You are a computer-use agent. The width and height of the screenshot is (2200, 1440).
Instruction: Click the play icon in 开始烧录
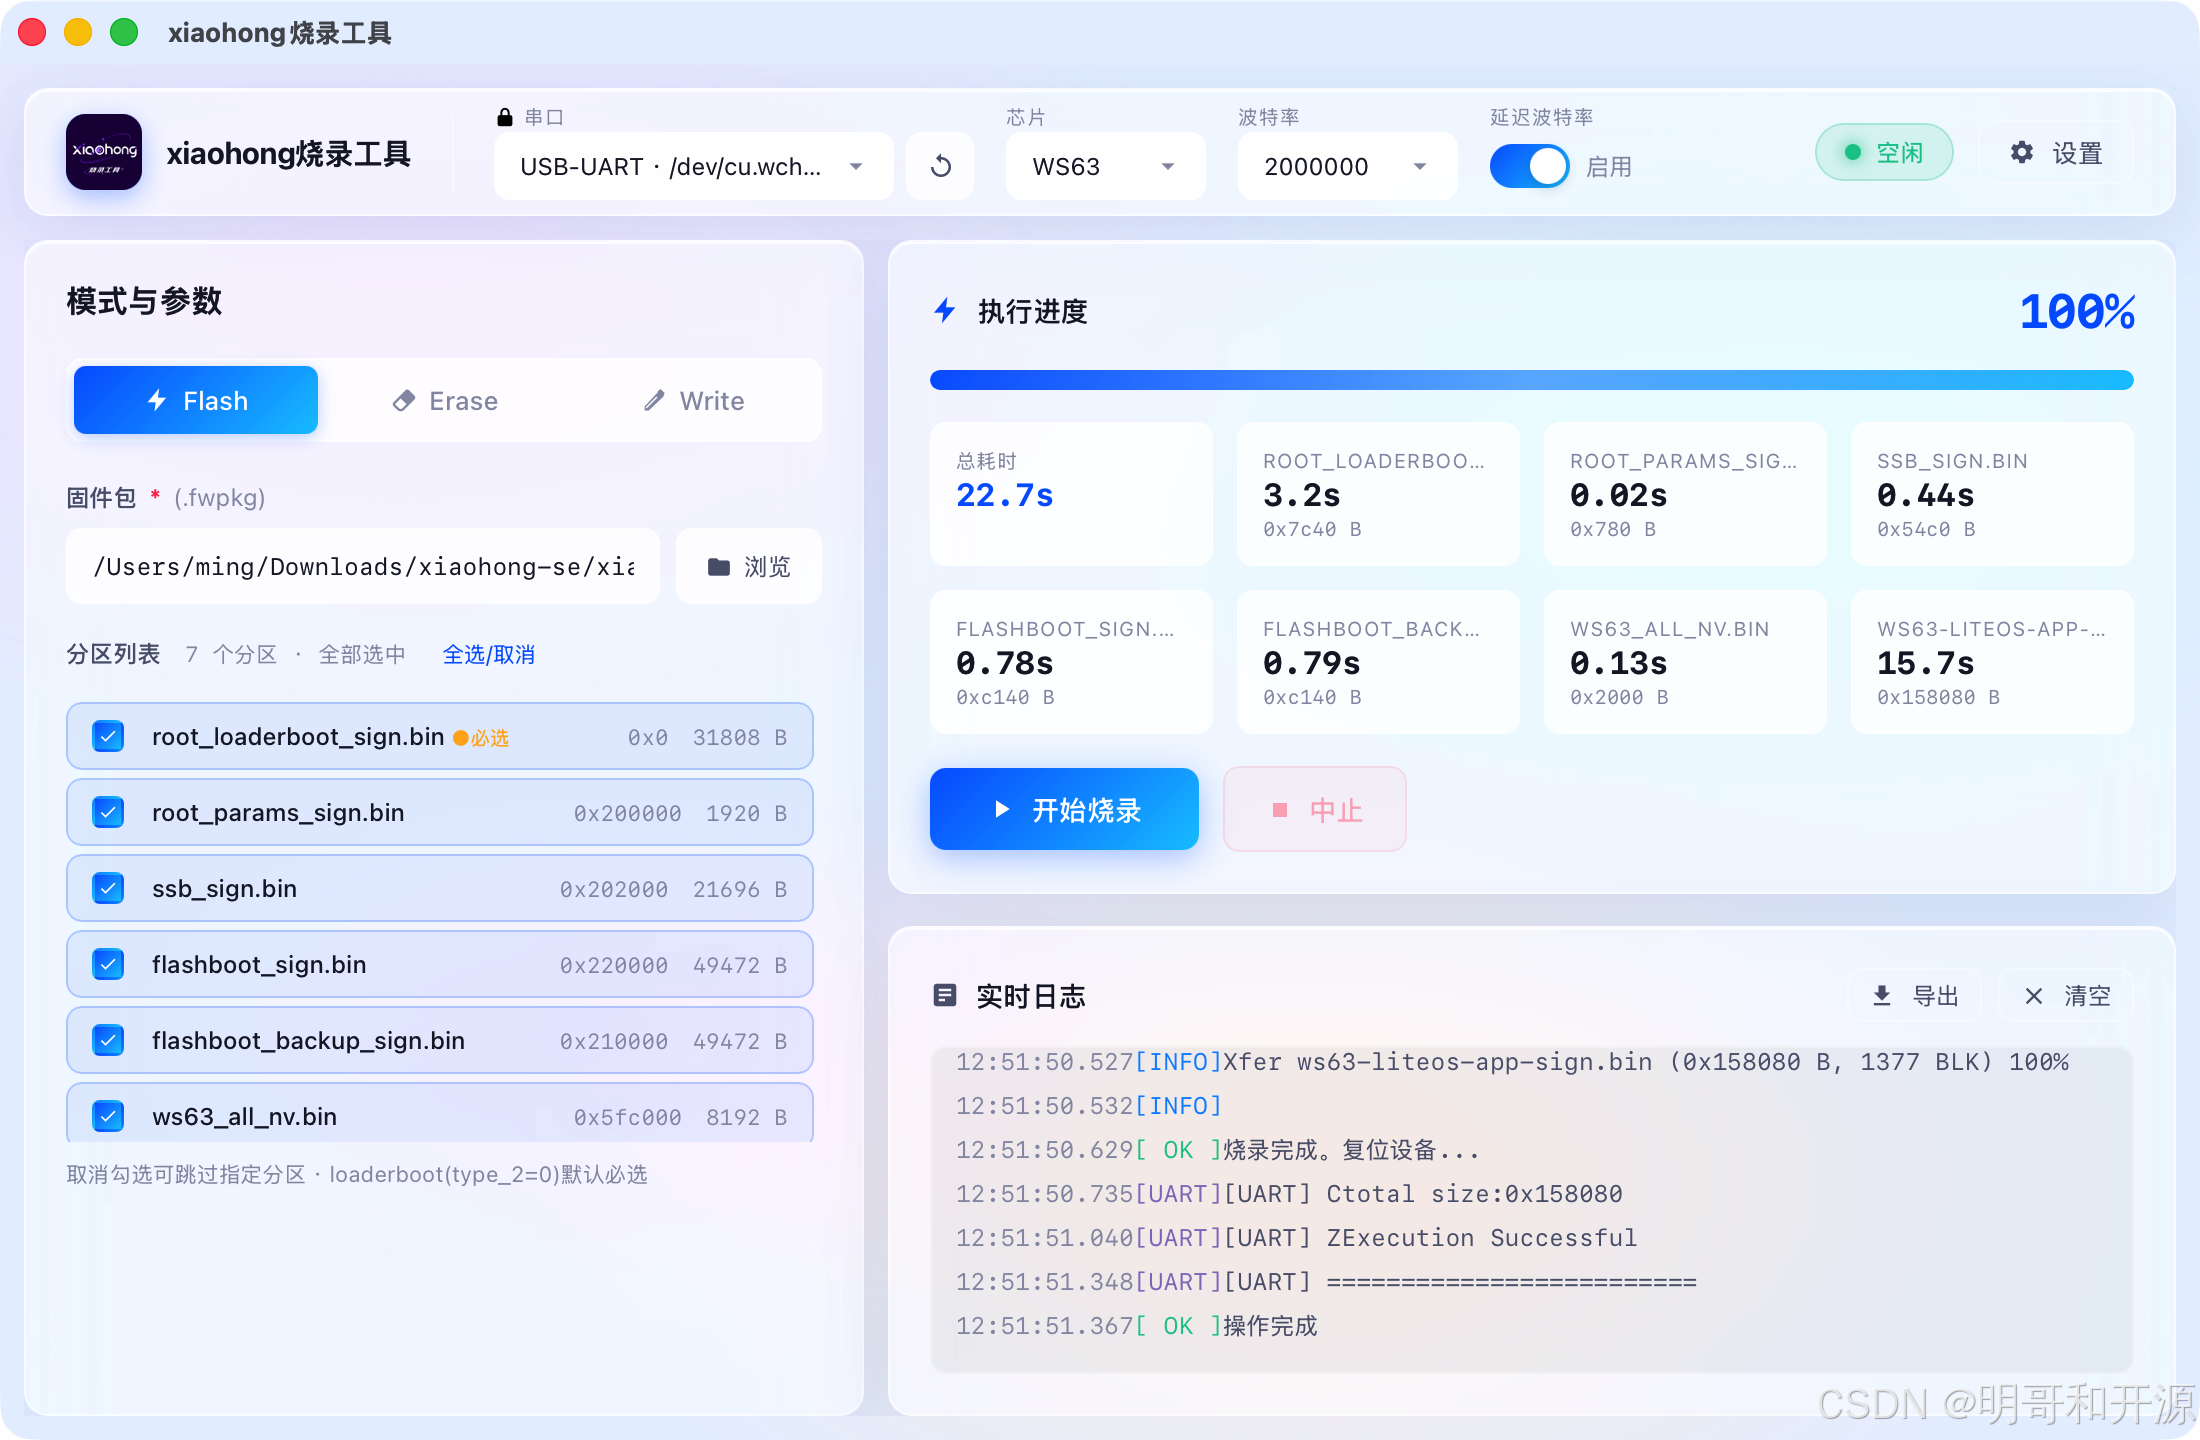click(x=1002, y=809)
